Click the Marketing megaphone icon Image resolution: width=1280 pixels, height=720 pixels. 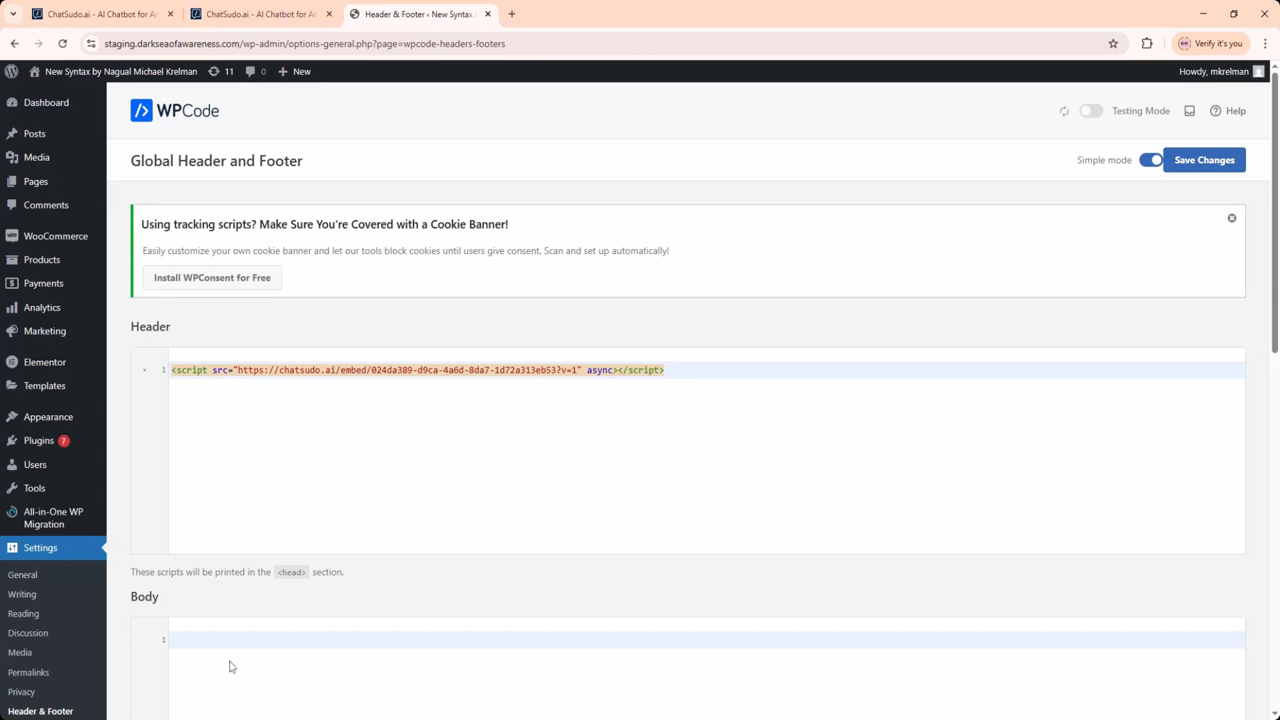(x=12, y=331)
